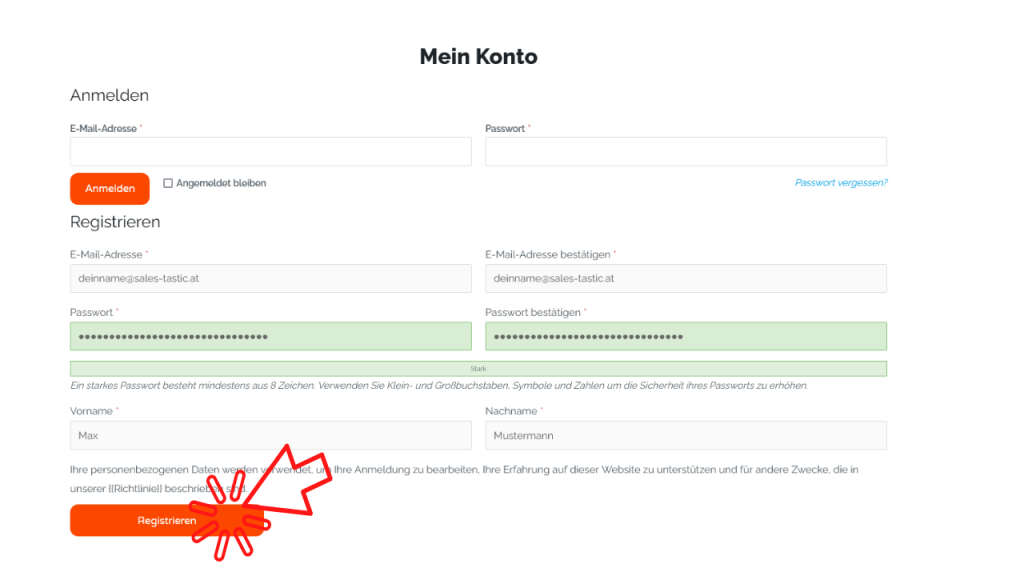
Task: Select the registration E-Mail-Adresse field
Action: click(270, 278)
